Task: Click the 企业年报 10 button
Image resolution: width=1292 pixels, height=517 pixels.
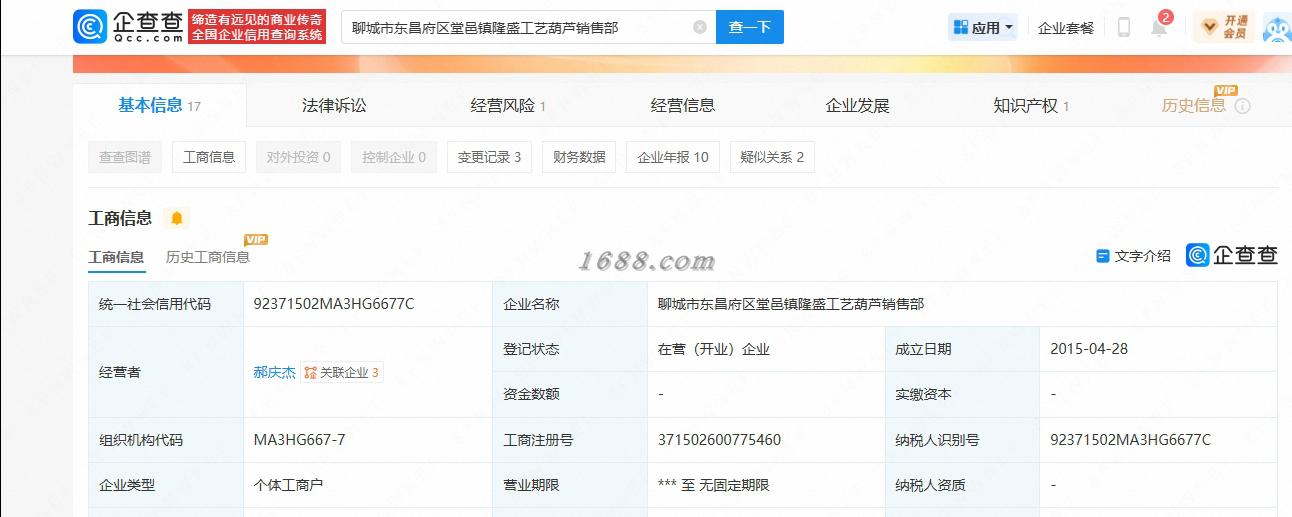Action: pos(673,157)
